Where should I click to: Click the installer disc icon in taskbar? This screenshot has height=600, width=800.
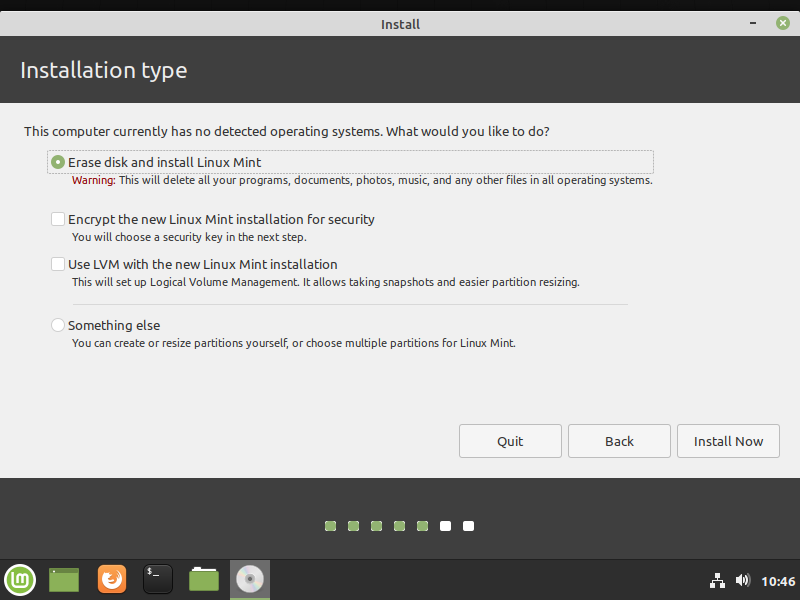click(x=249, y=580)
